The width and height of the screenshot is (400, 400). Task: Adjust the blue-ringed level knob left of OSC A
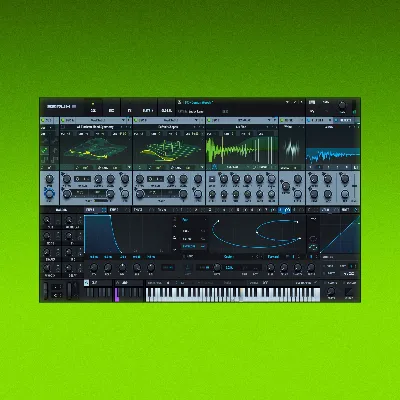49,193
